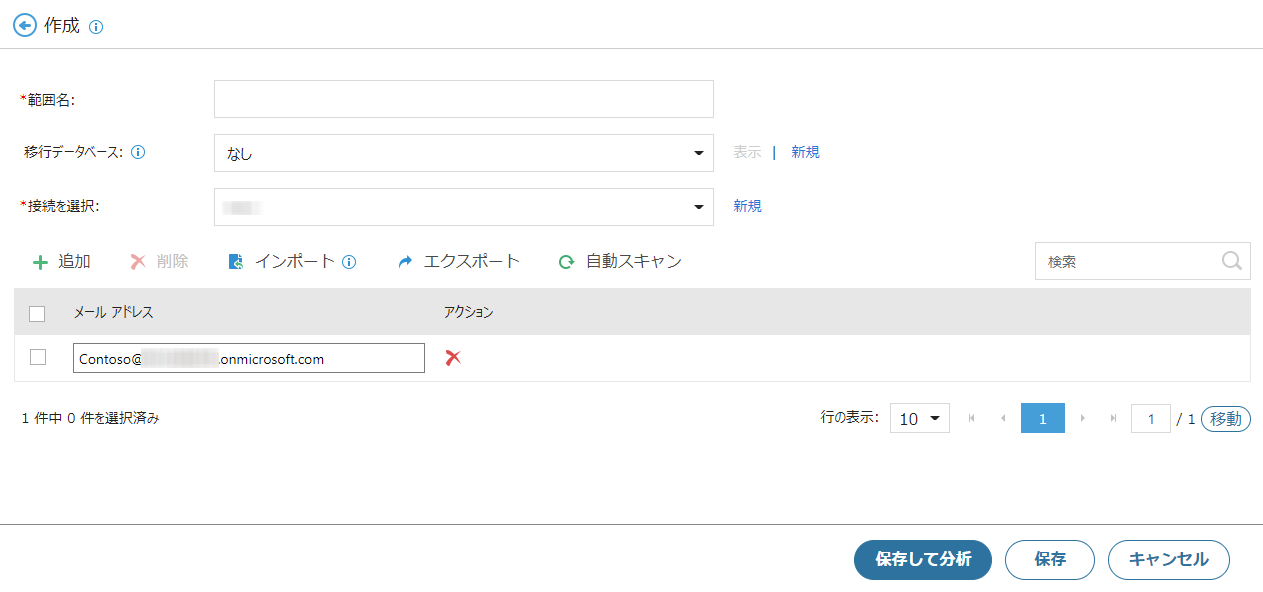Click 新規 link next to 接続を選択
Image resolution: width=1263 pixels, height=592 pixels.
pos(747,206)
